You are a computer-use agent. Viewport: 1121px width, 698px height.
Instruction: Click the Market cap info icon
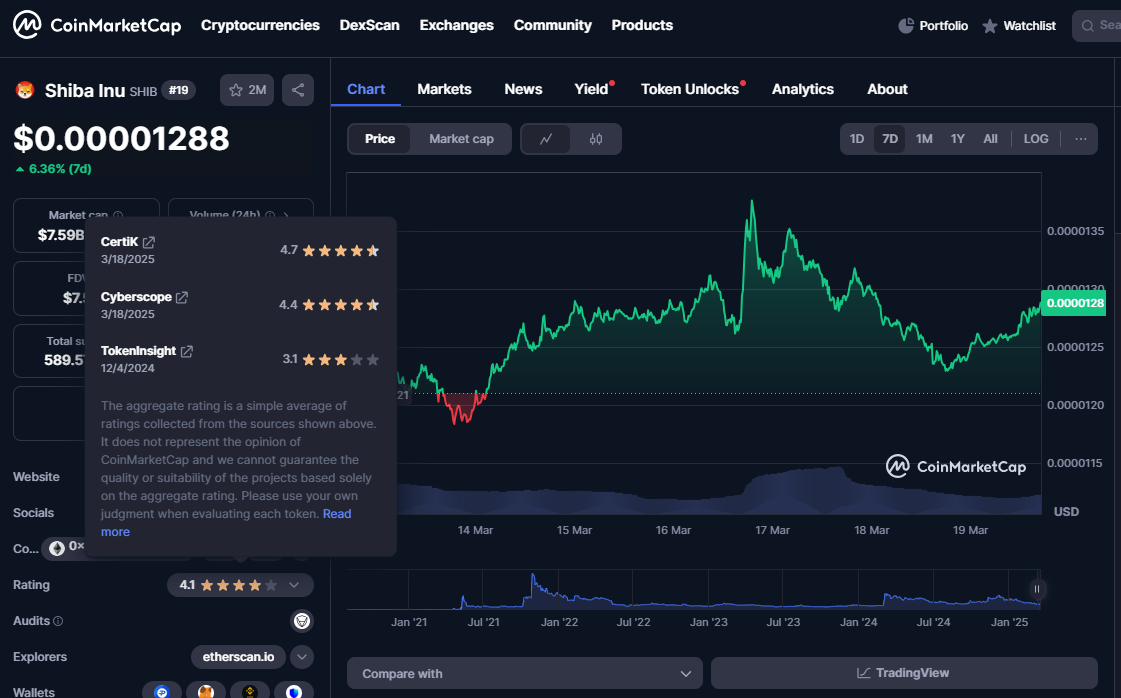click(x=118, y=215)
